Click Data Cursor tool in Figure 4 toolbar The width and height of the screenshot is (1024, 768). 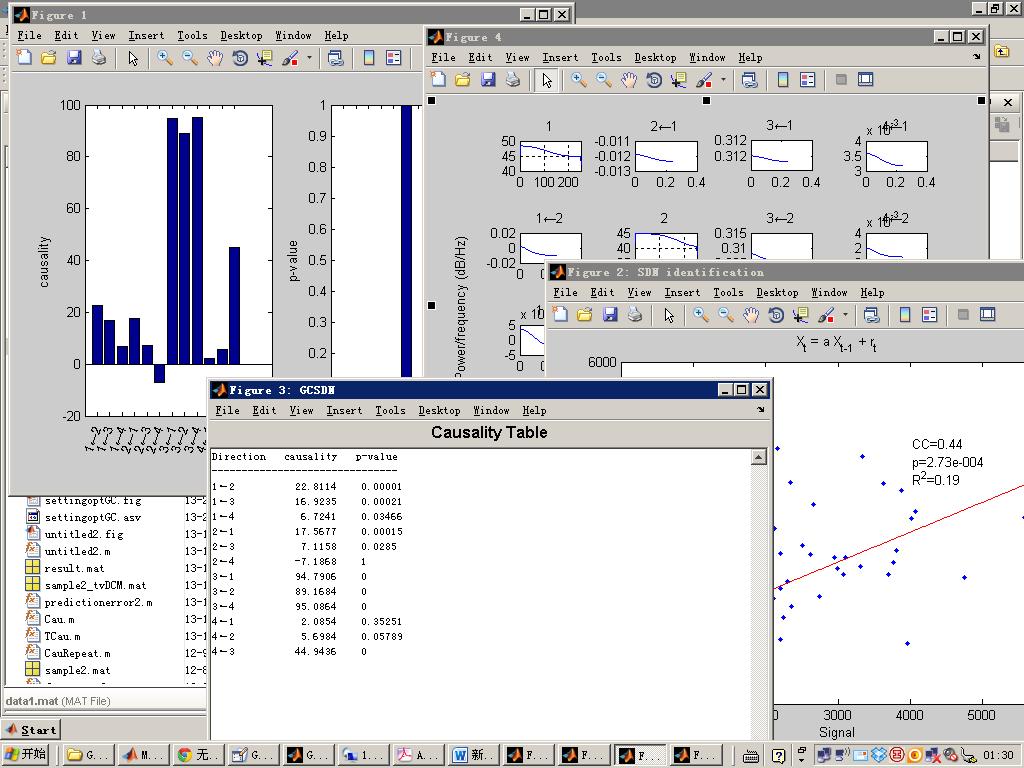[x=679, y=80]
